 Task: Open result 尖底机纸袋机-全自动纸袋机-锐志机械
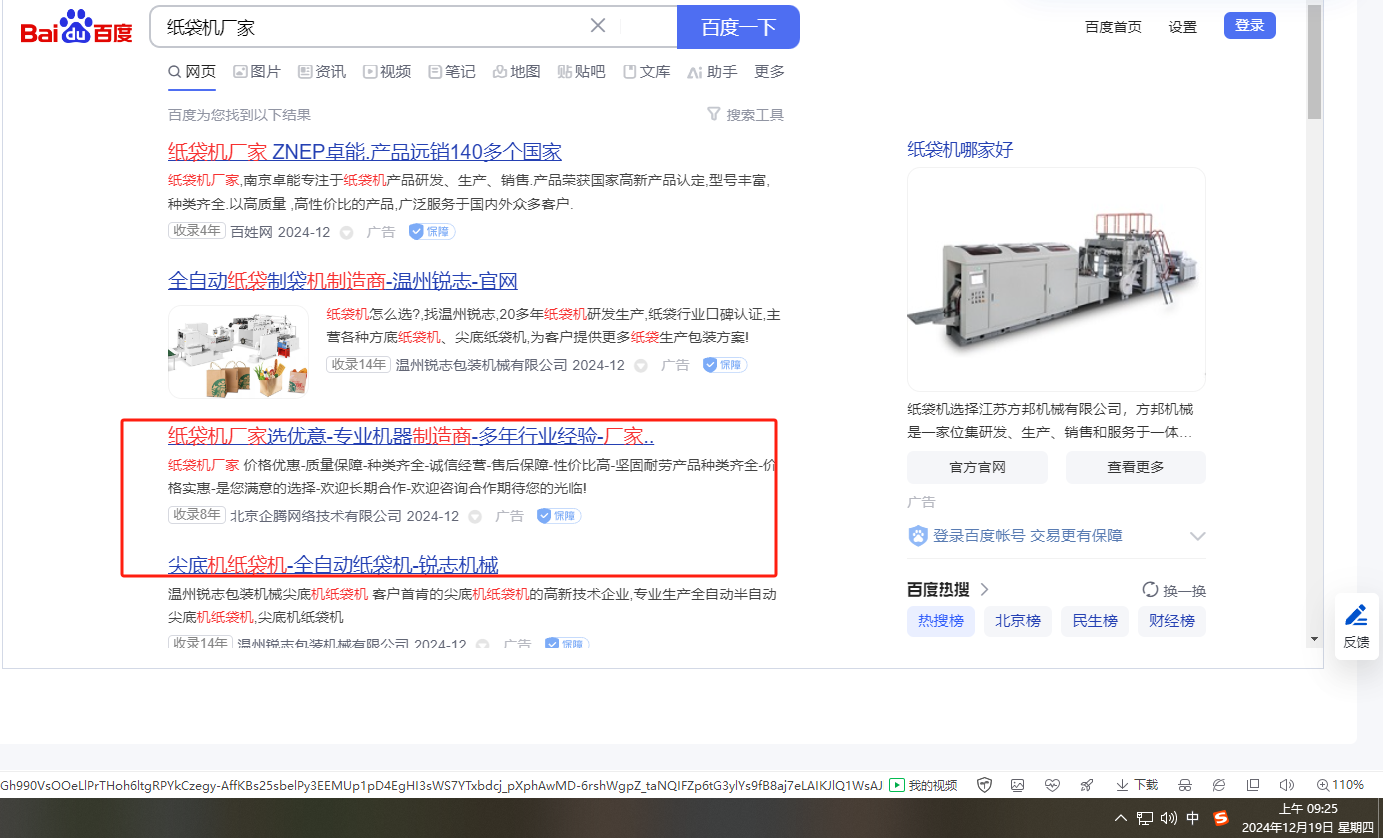pyautogui.click(x=333, y=565)
